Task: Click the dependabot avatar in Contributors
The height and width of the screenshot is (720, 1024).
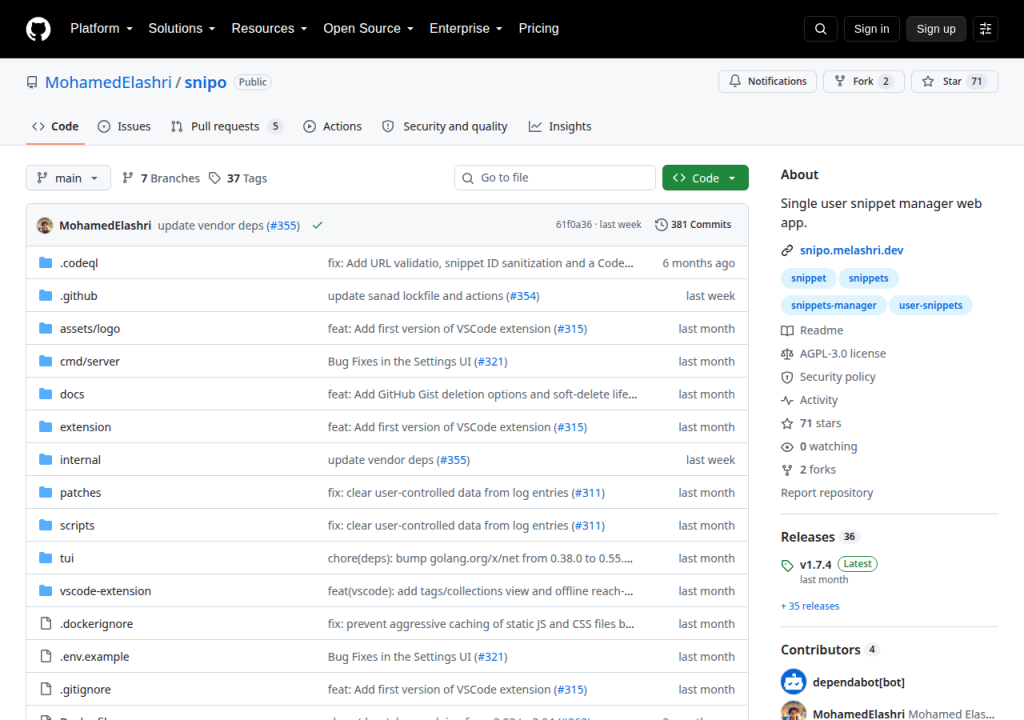Action: pos(793,682)
